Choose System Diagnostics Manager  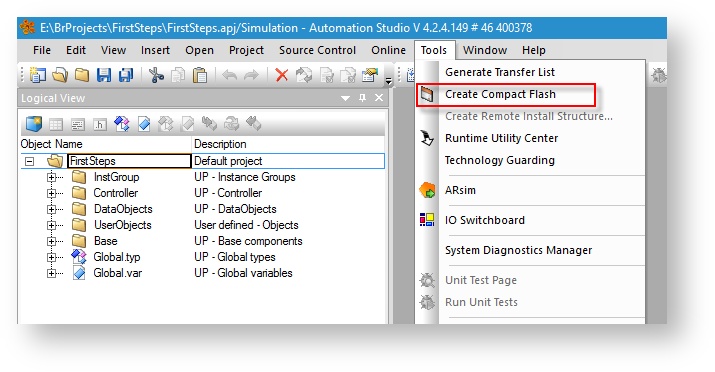[518, 250]
